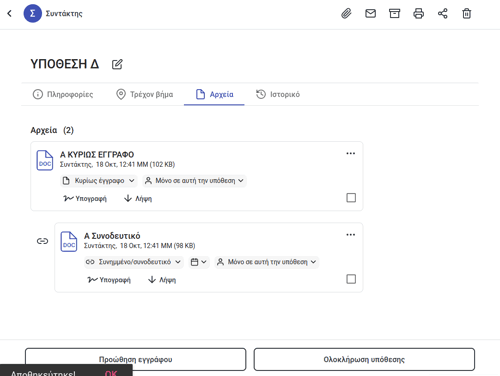Screen dimensions: 500x376
Task: Click the Αρχεία (2) section label
Action: click(x=52, y=130)
